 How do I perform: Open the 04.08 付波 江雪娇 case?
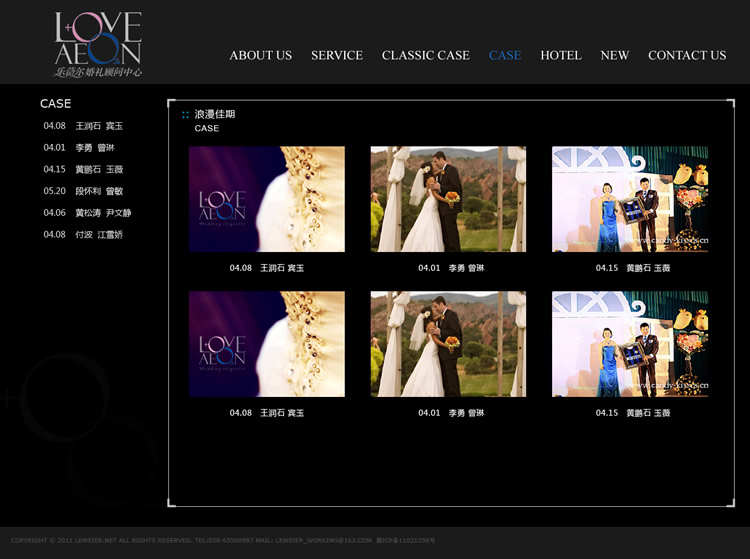(x=83, y=235)
